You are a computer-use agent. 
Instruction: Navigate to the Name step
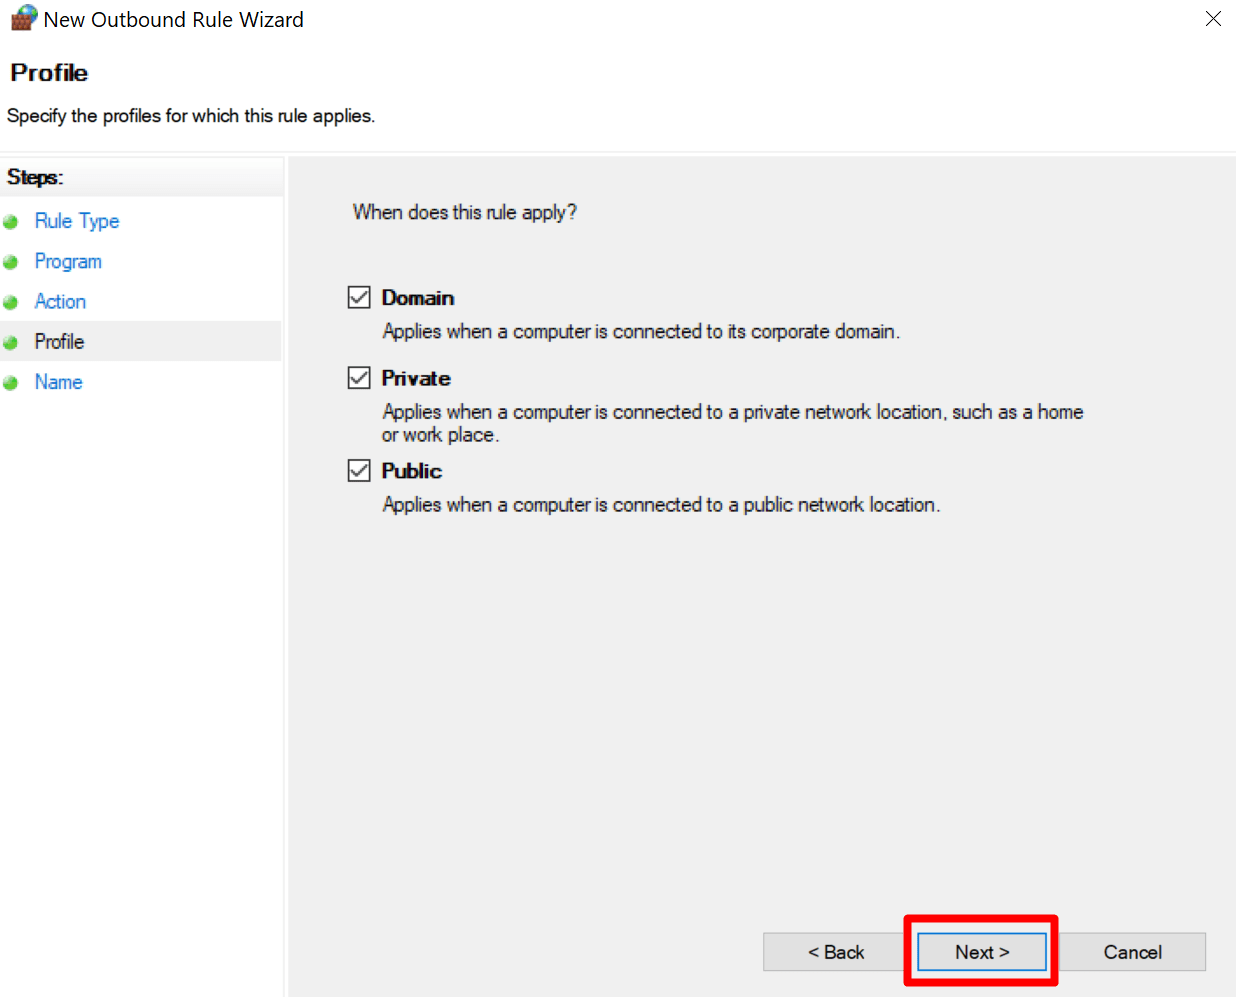[58, 382]
